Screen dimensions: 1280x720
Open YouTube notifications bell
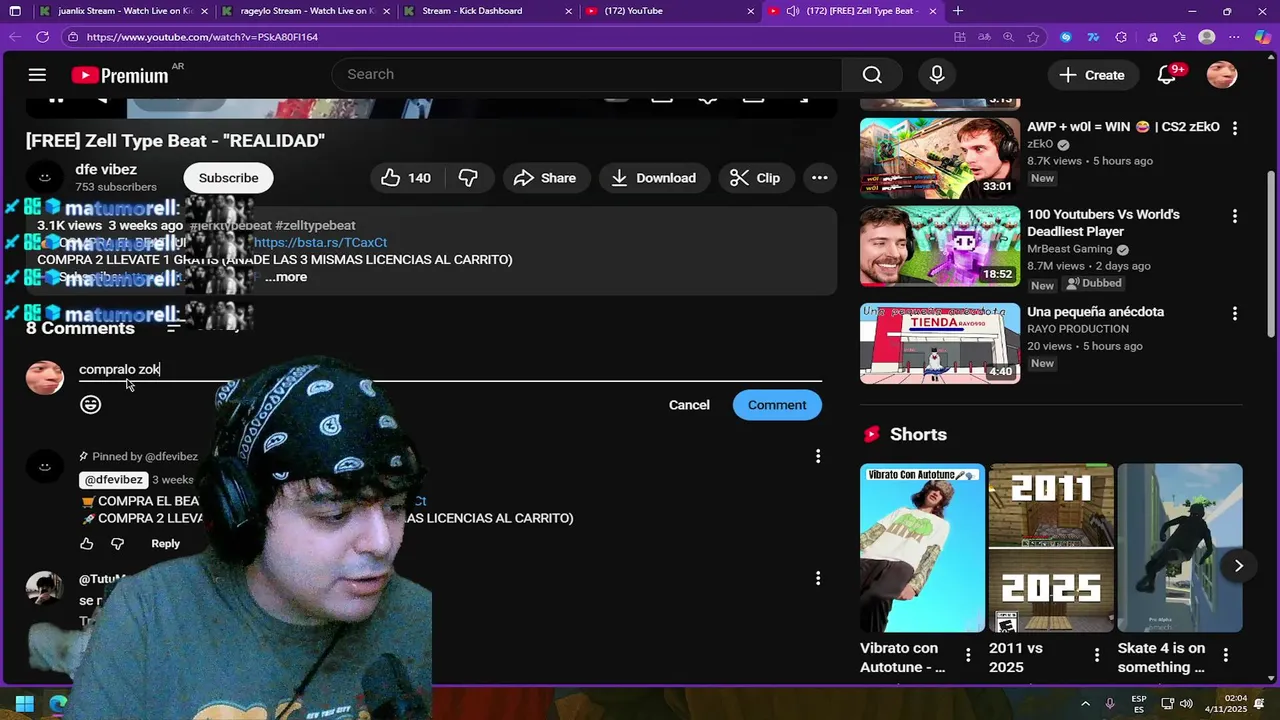coord(1167,75)
